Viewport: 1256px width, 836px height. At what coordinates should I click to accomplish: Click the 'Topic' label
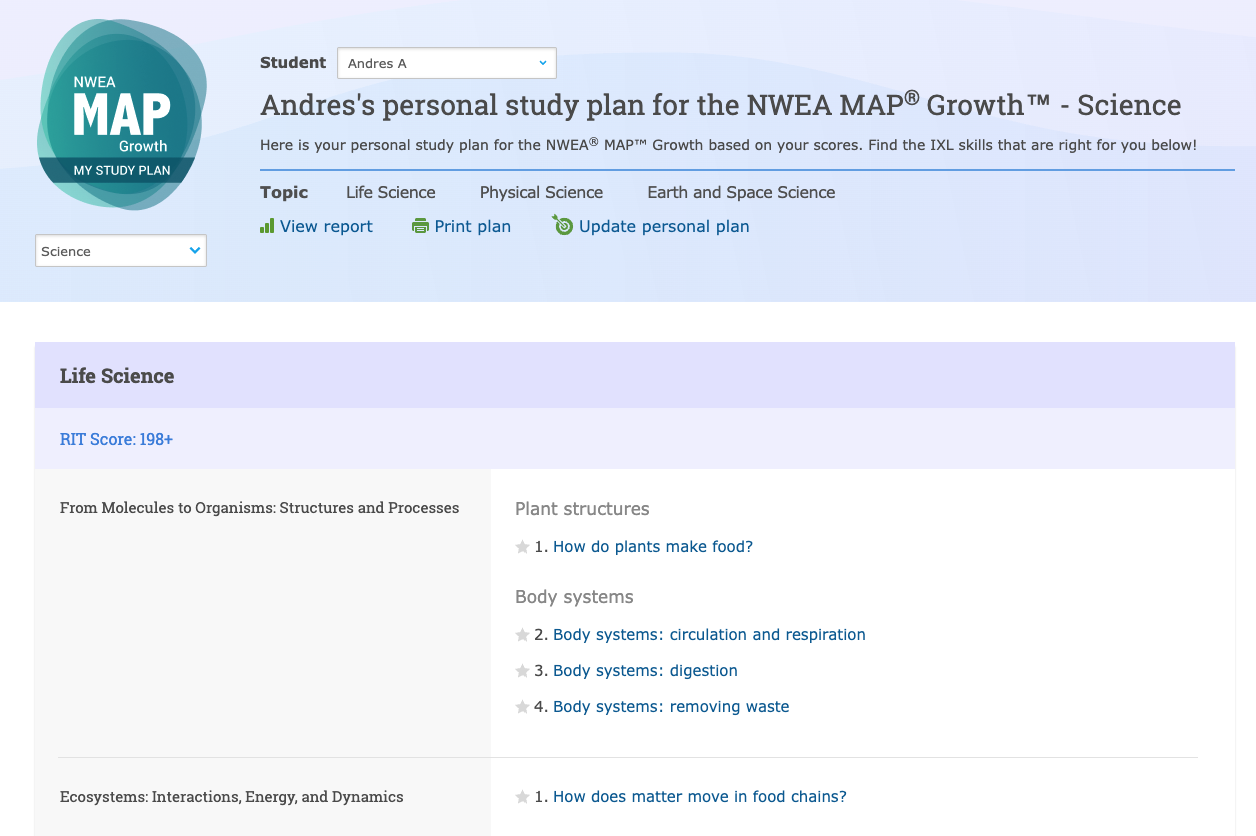point(284,192)
